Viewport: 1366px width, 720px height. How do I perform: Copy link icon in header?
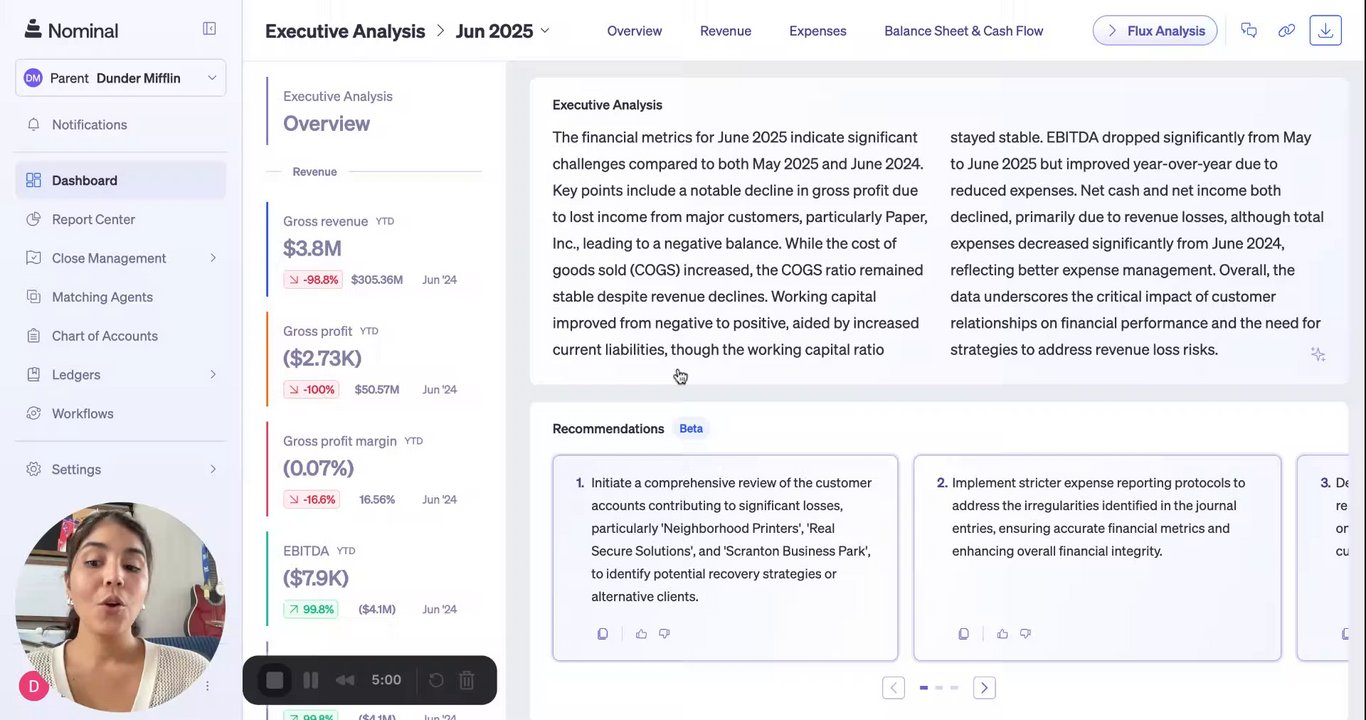pyautogui.click(x=1287, y=30)
